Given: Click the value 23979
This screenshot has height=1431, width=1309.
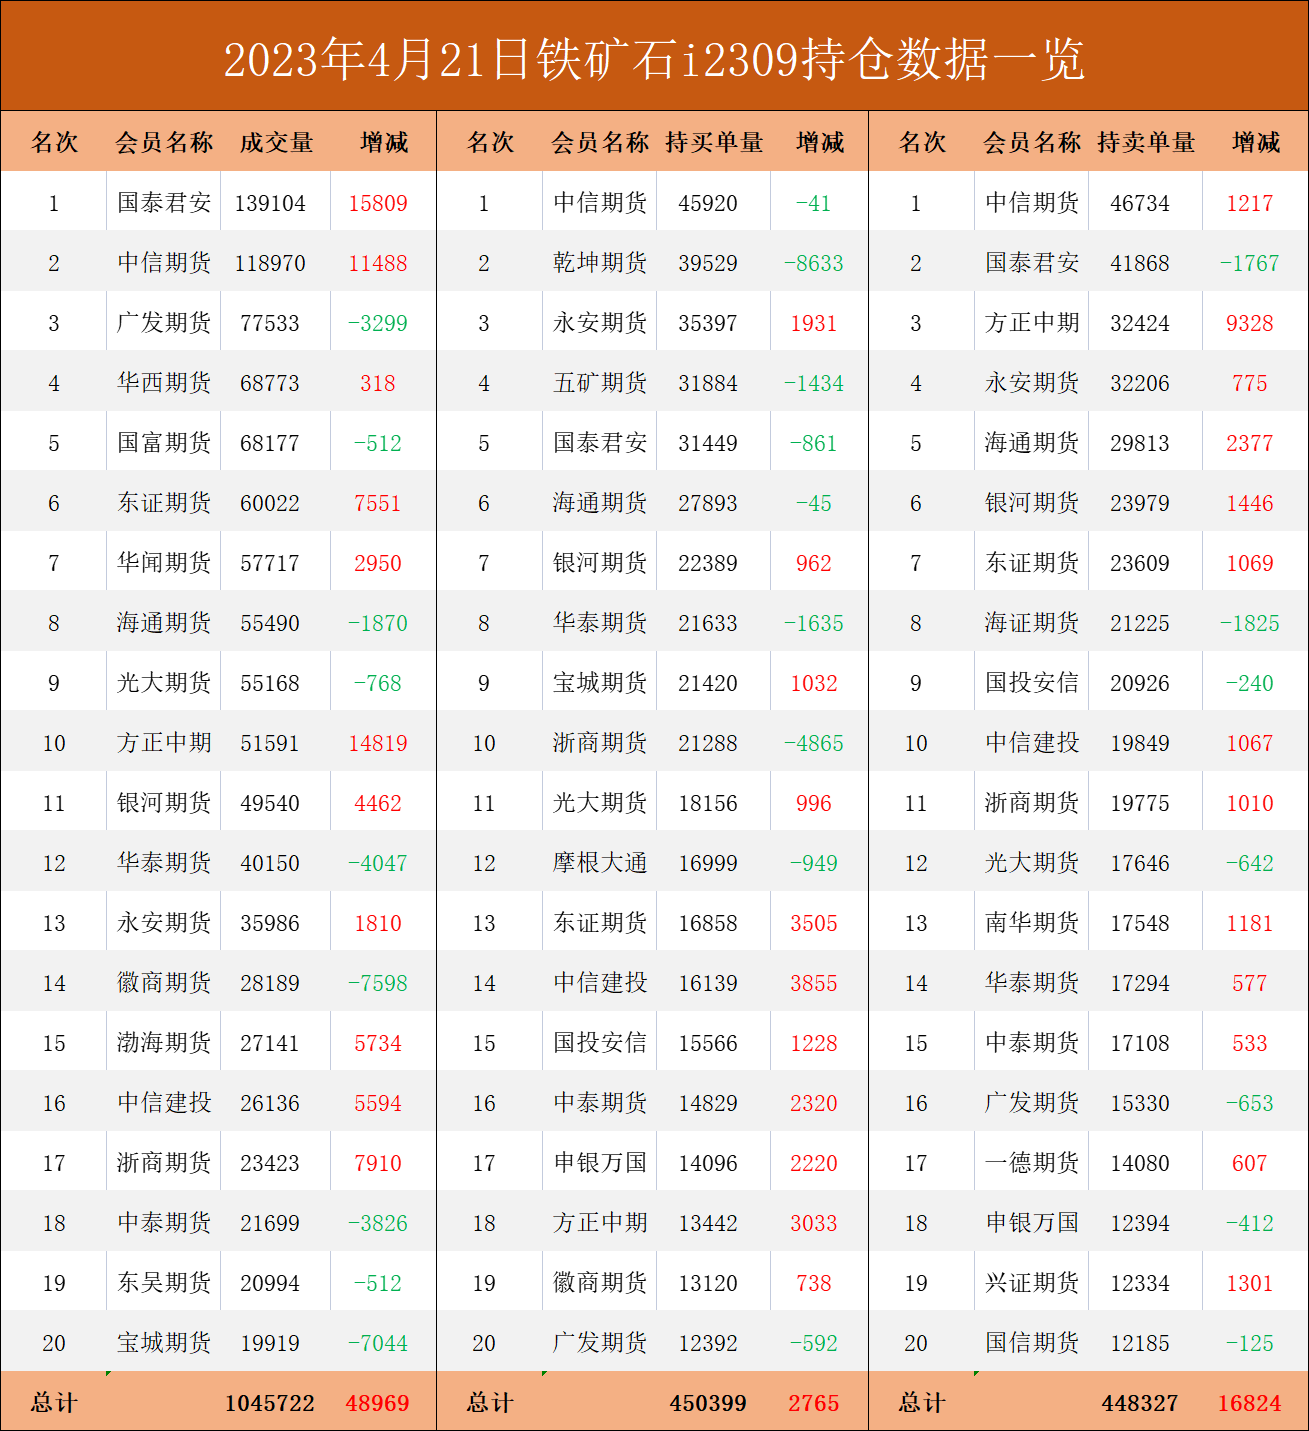Looking at the screenshot, I should [1140, 503].
